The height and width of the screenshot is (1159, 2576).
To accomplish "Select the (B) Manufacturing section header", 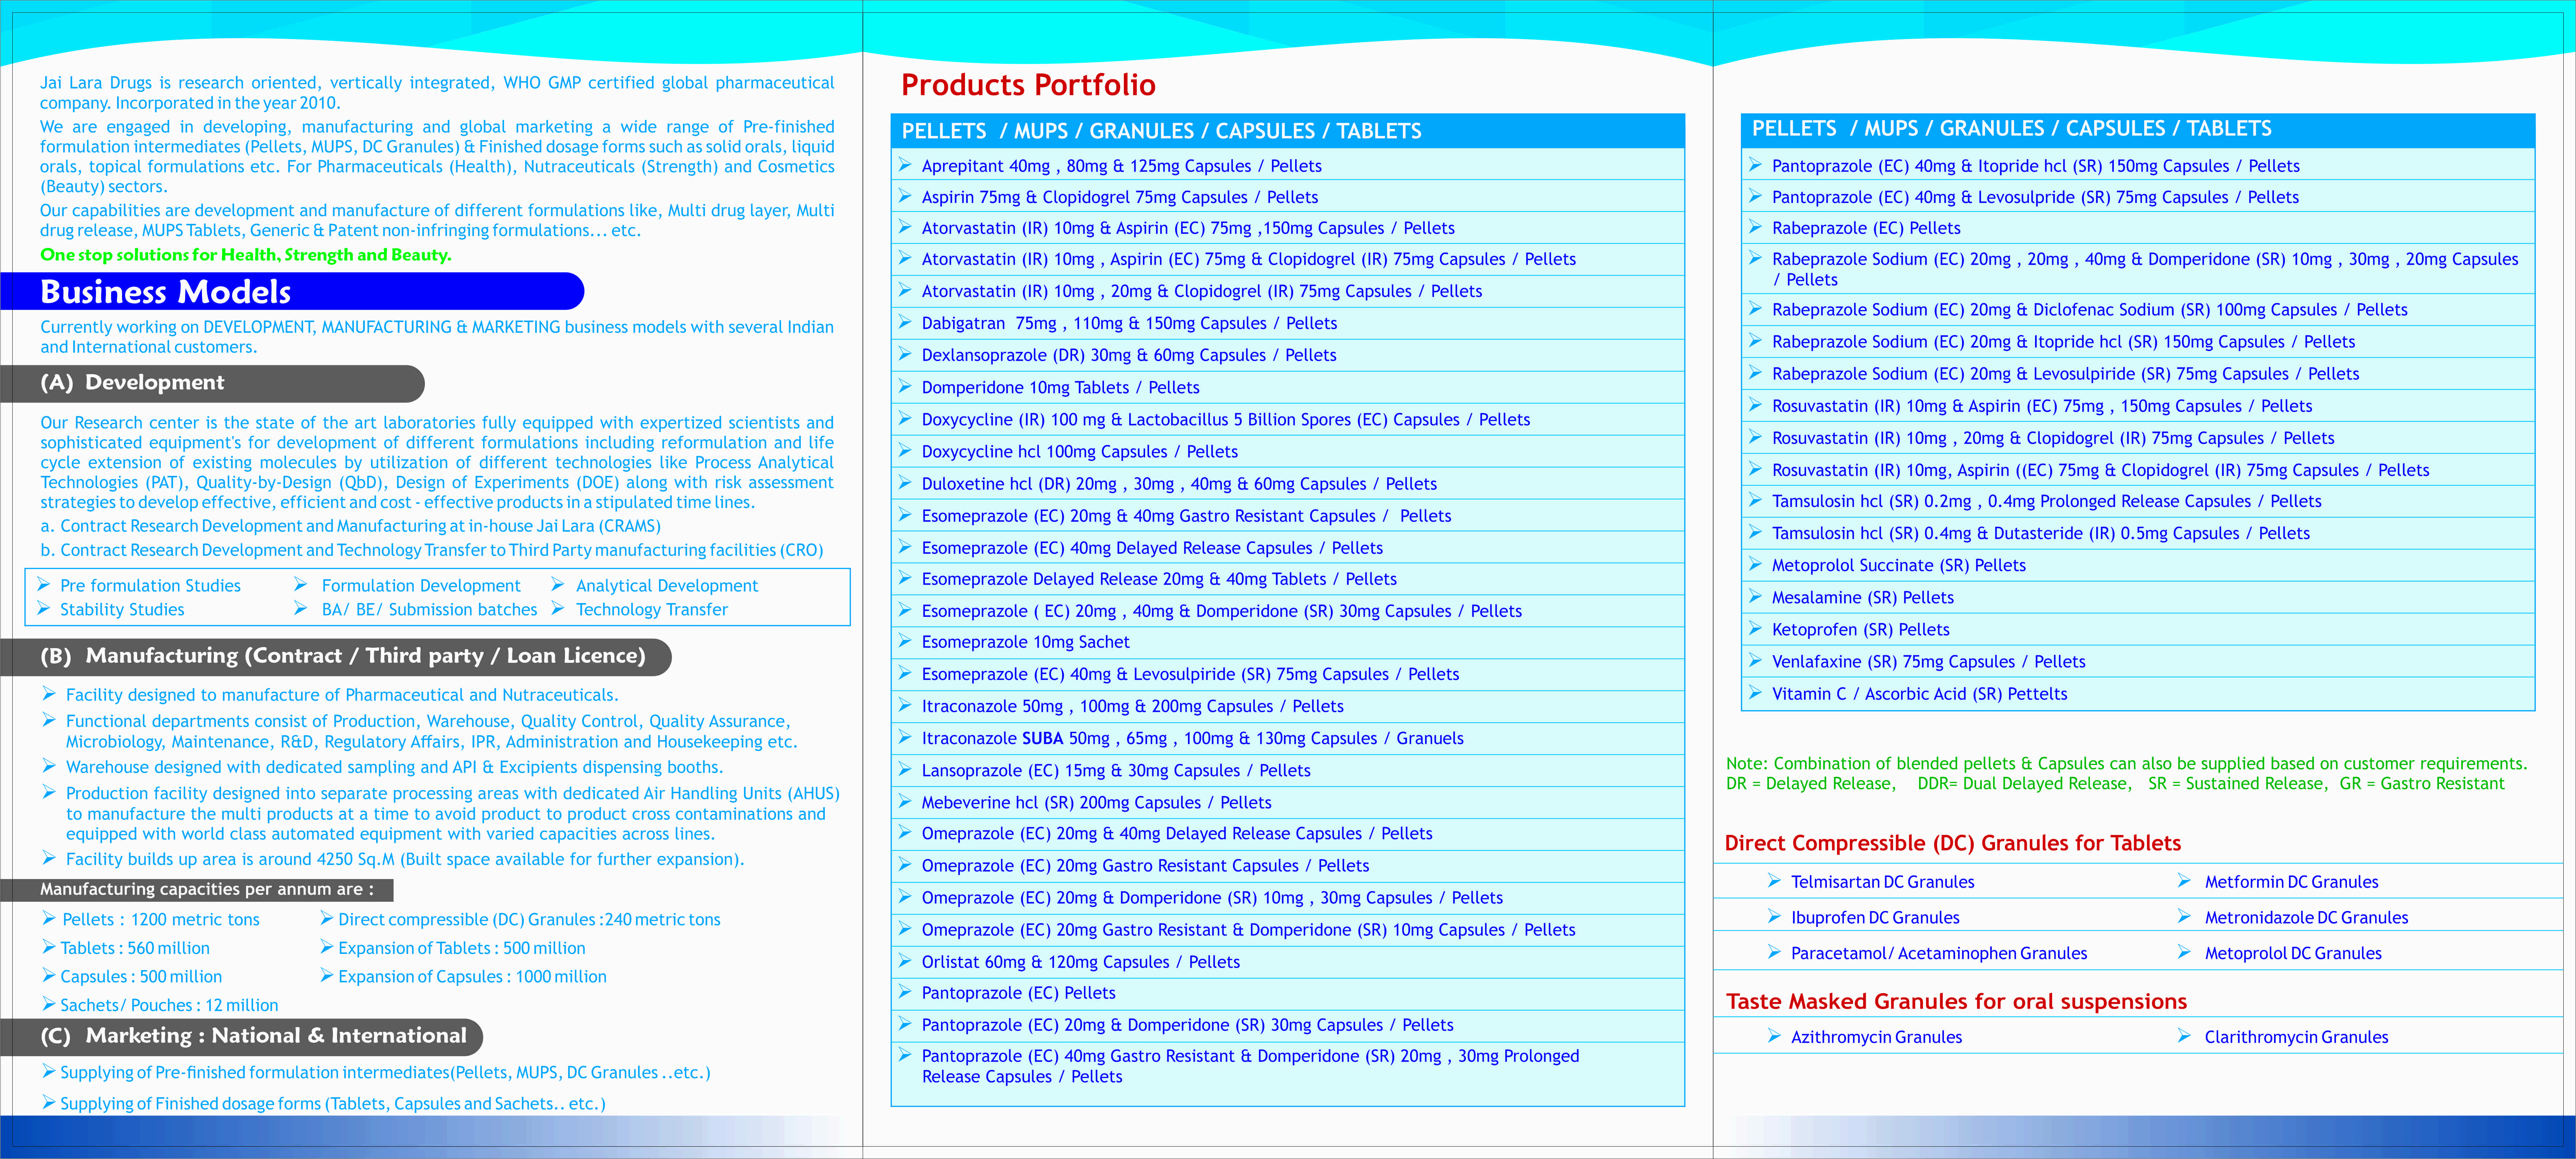I will pyautogui.click(x=336, y=656).
